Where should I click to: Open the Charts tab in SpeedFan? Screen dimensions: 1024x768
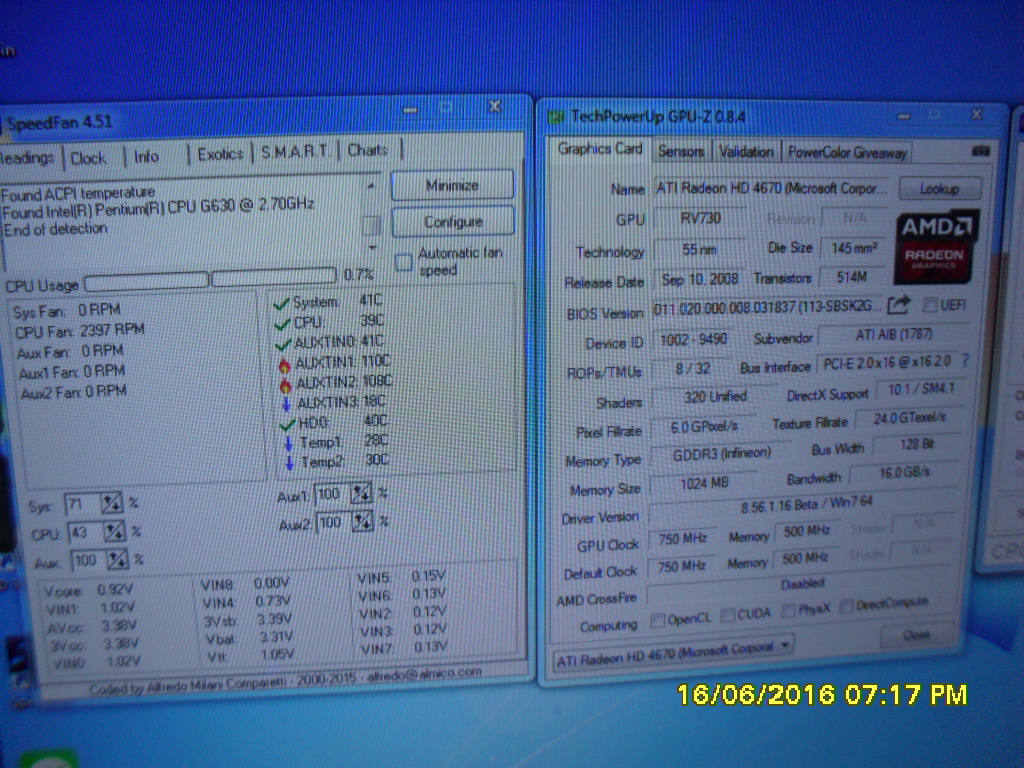click(x=367, y=150)
